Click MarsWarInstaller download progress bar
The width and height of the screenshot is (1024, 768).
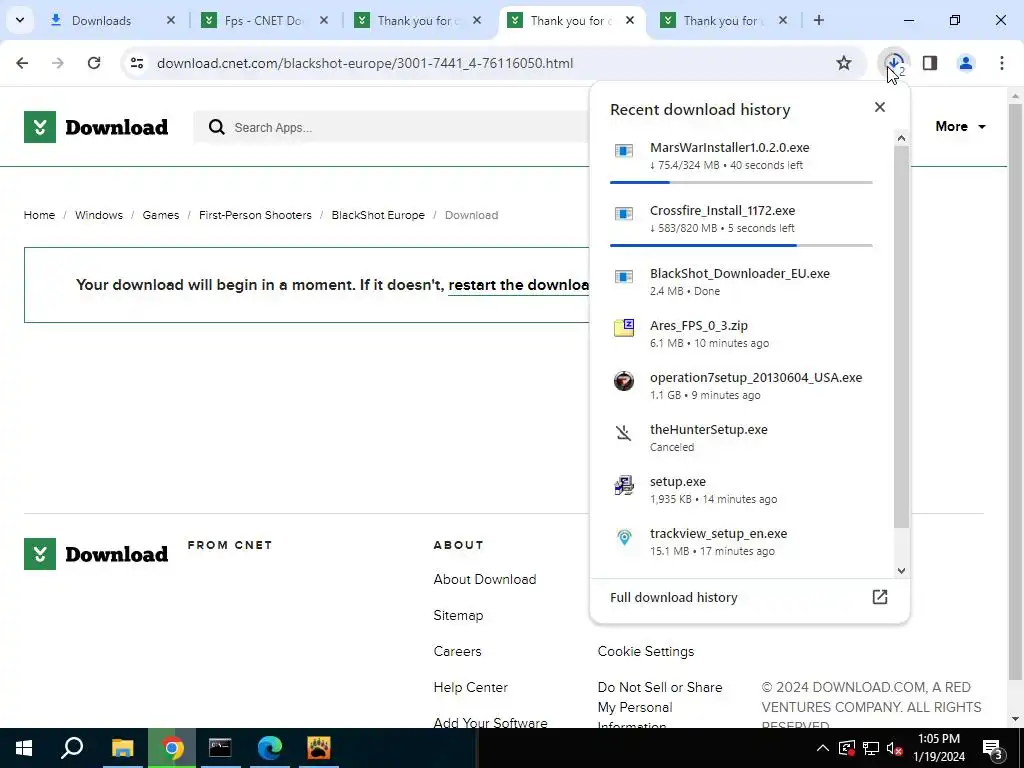[741, 182]
